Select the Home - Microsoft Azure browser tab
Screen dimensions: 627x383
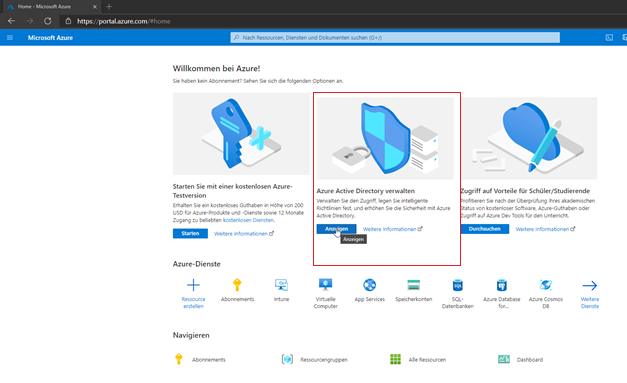pos(52,6)
